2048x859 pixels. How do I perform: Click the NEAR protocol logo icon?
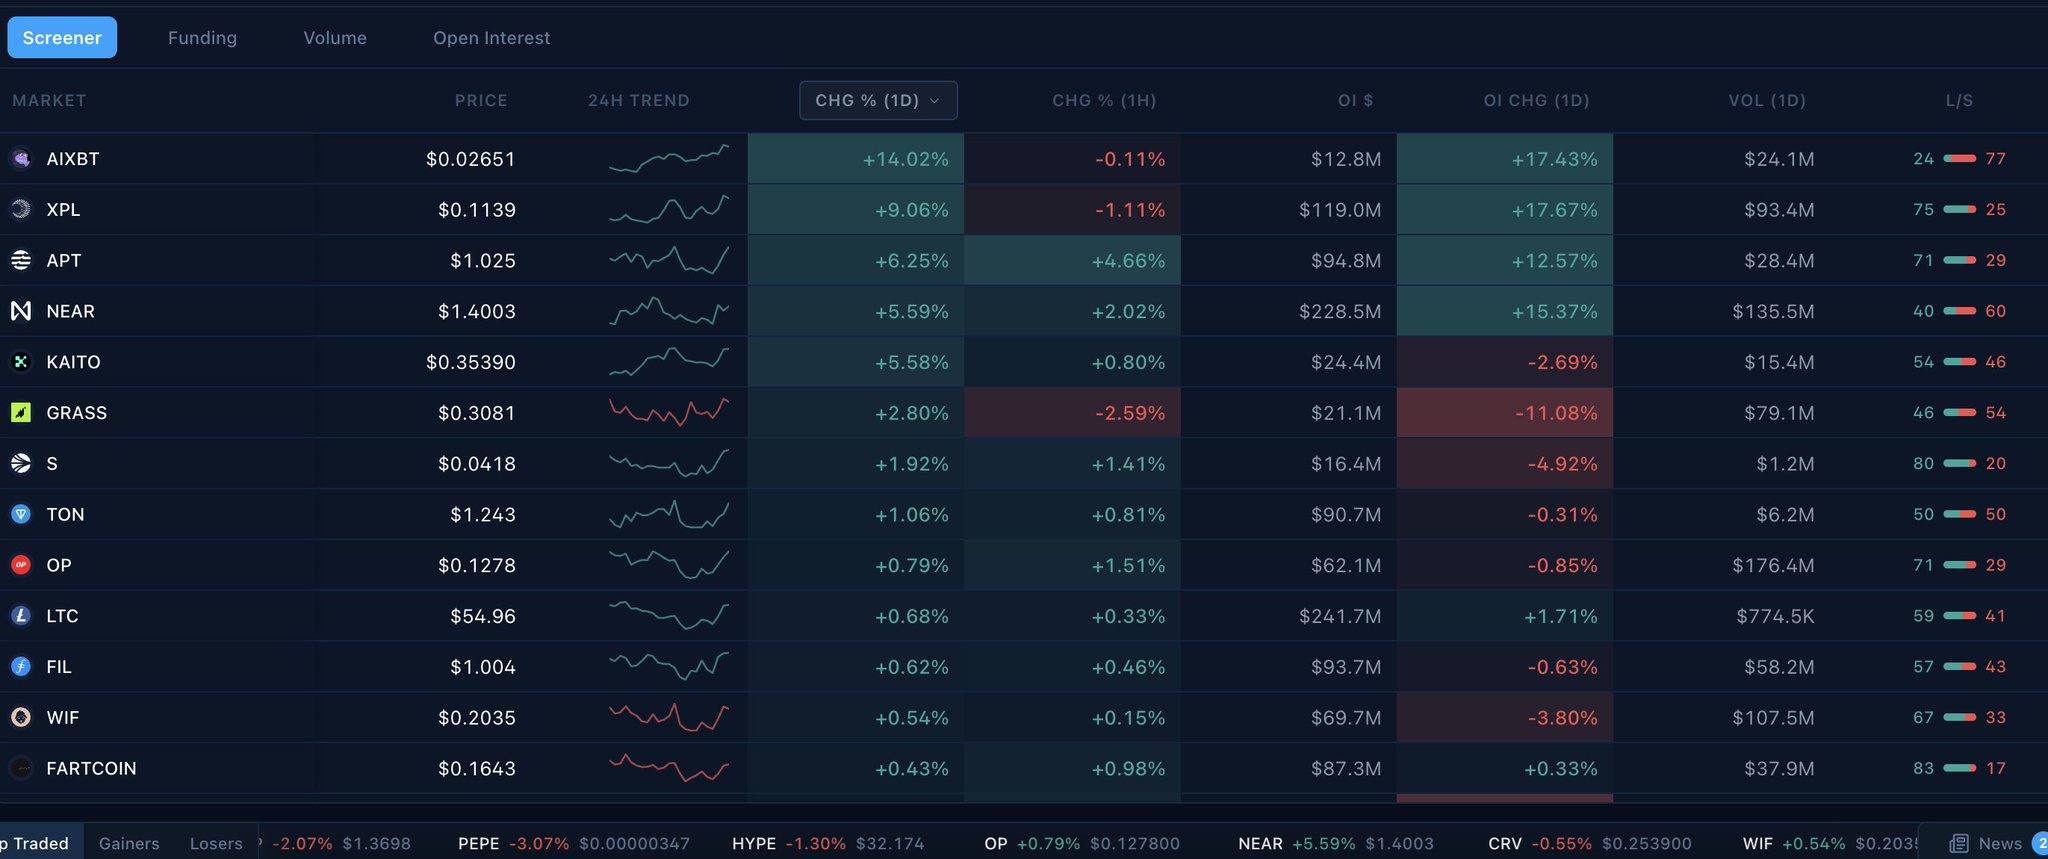[21, 311]
